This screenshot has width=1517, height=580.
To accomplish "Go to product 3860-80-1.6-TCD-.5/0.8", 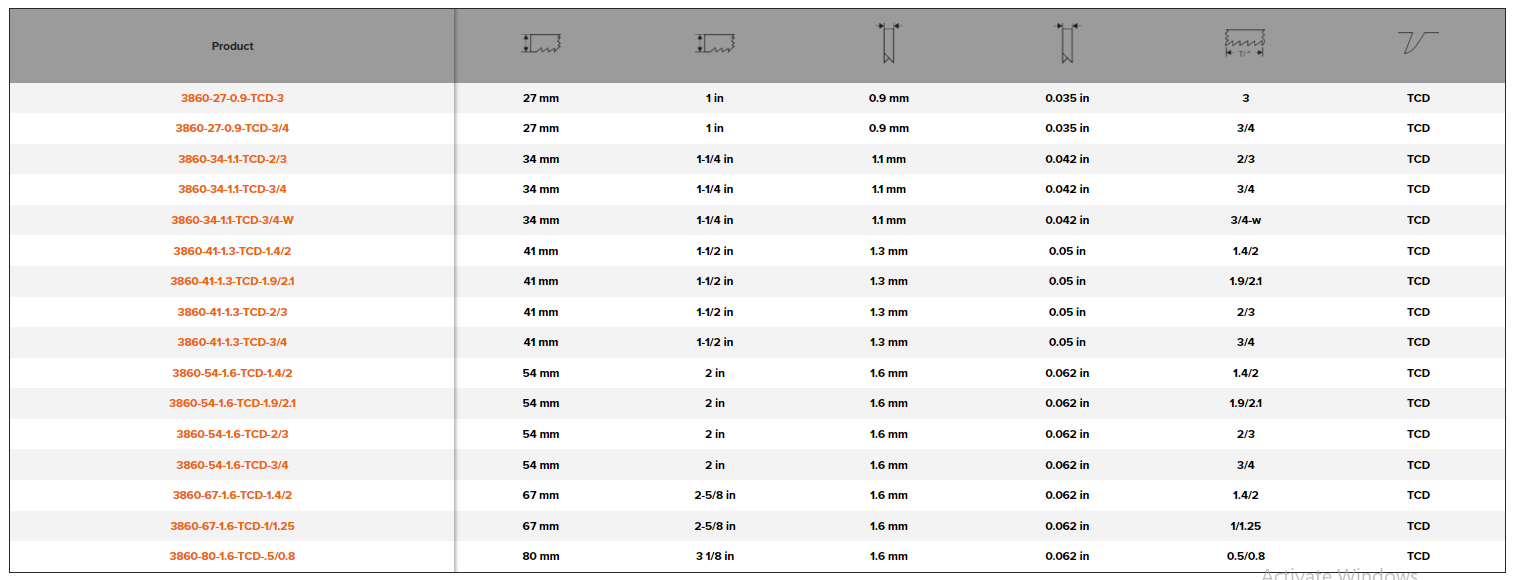I will tap(232, 556).
